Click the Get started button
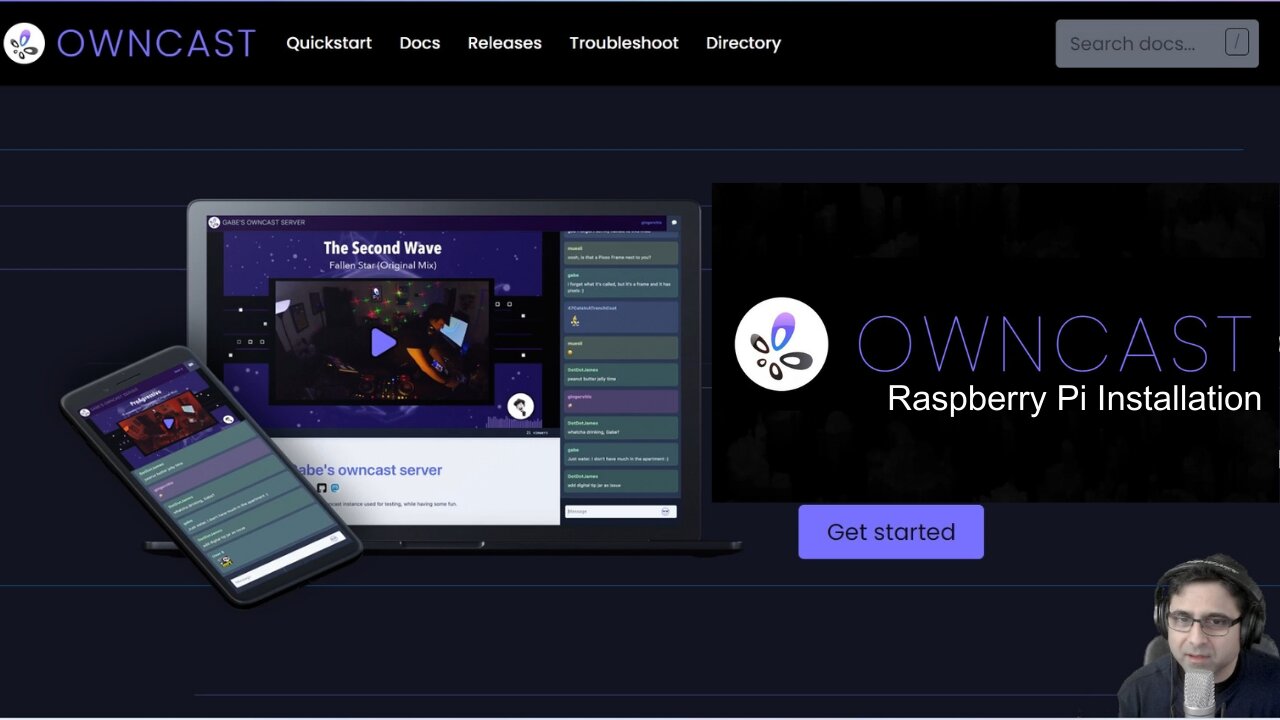 coord(890,531)
